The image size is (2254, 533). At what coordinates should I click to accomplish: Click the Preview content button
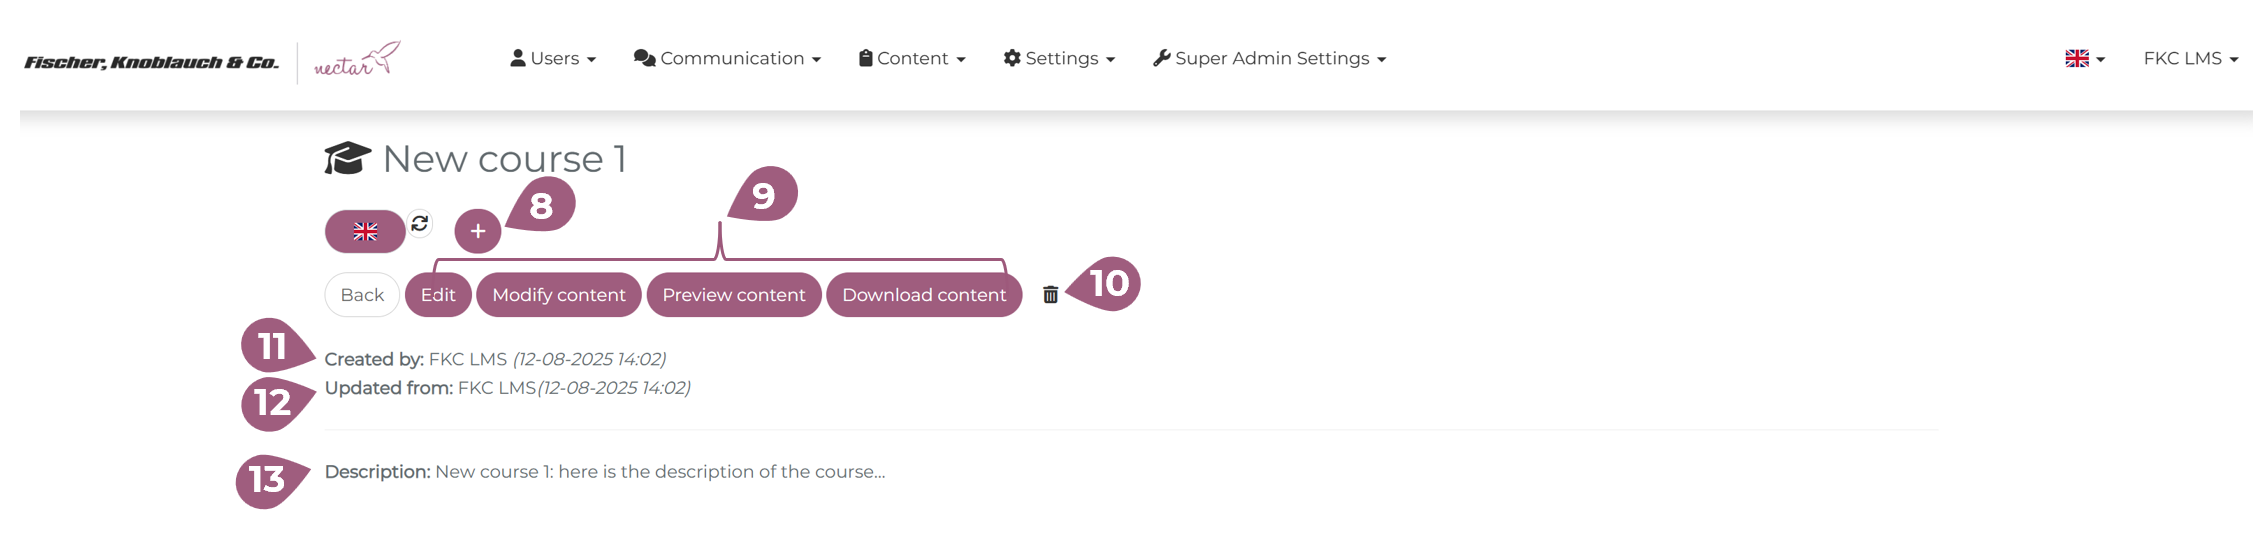tap(733, 295)
